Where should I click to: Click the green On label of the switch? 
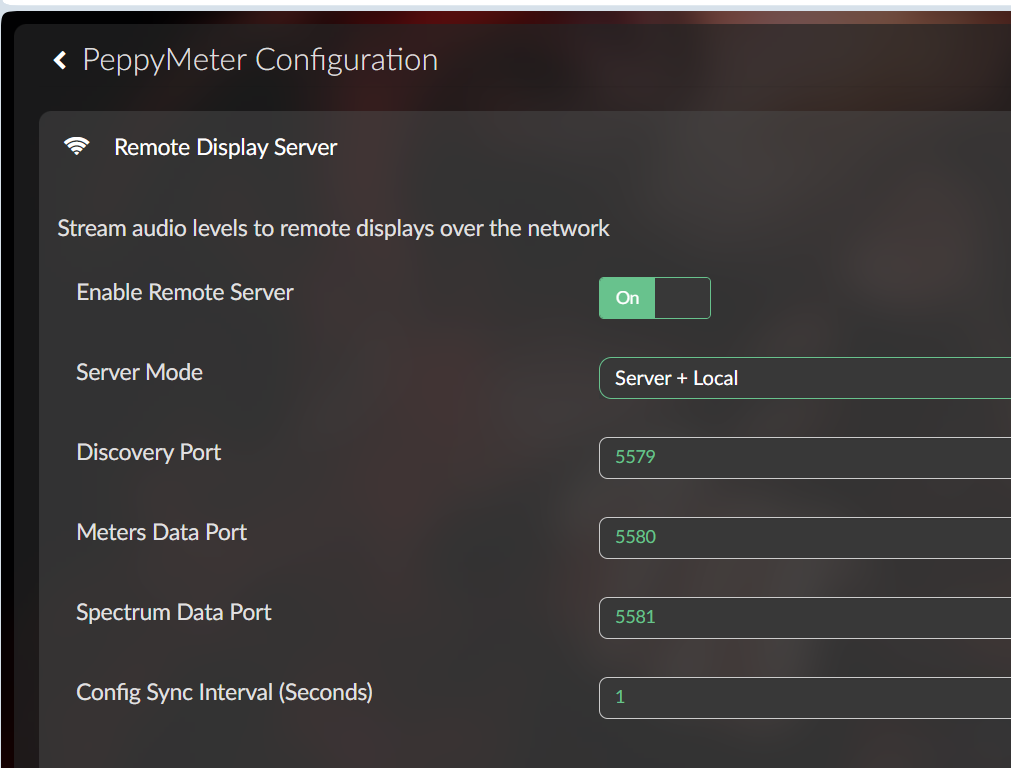(627, 298)
